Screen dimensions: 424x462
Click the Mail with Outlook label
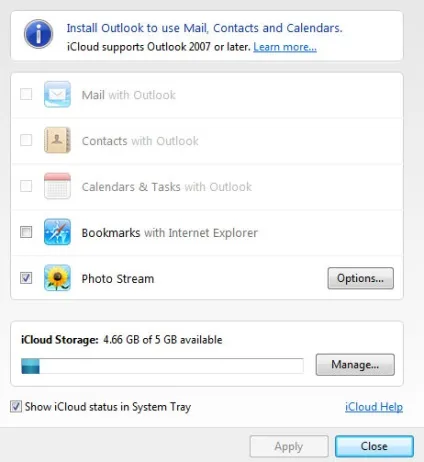tap(129, 95)
